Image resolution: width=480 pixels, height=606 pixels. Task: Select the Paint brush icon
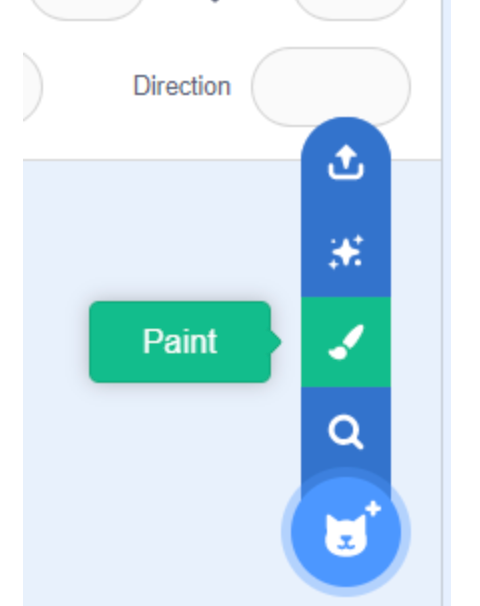click(x=346, y=342)
